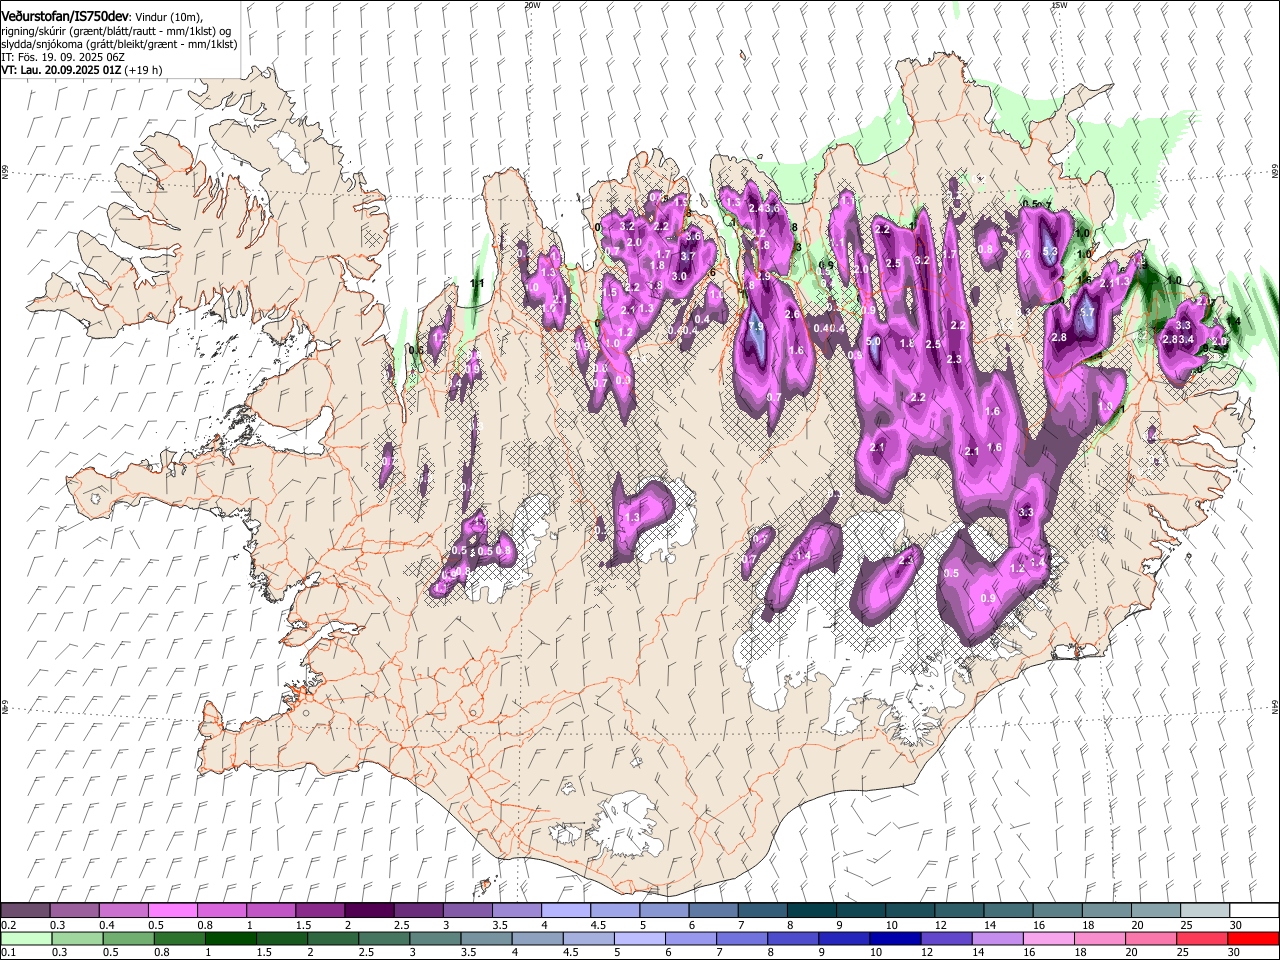The height and width of the screenshot is (960, 1280).
Task: Click the bright red lower swatch after 30
Action: click(1253, 938)
